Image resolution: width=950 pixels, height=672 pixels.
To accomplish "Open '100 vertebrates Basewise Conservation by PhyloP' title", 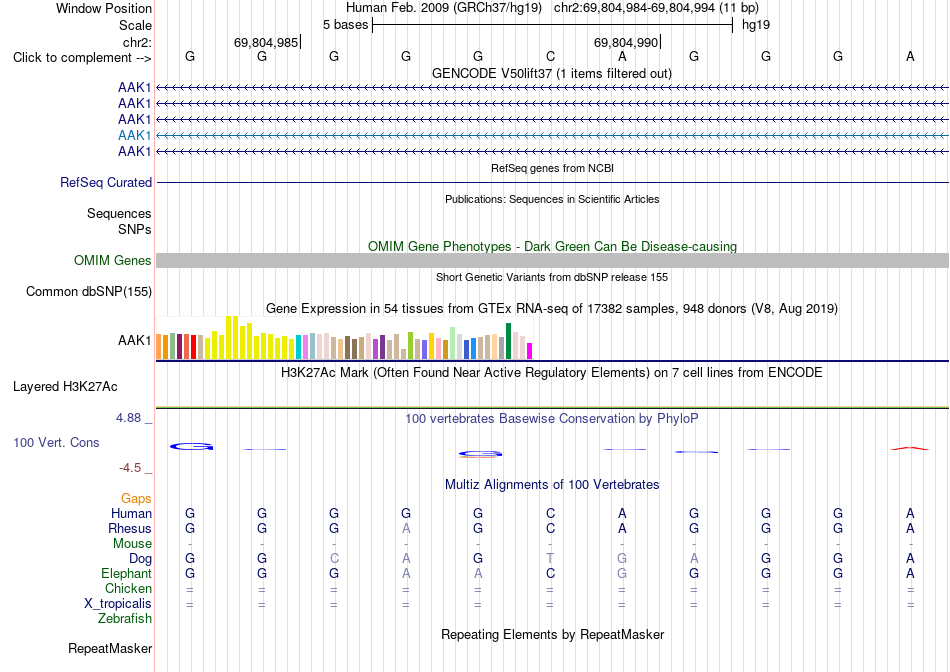I will tap(552, 418).
